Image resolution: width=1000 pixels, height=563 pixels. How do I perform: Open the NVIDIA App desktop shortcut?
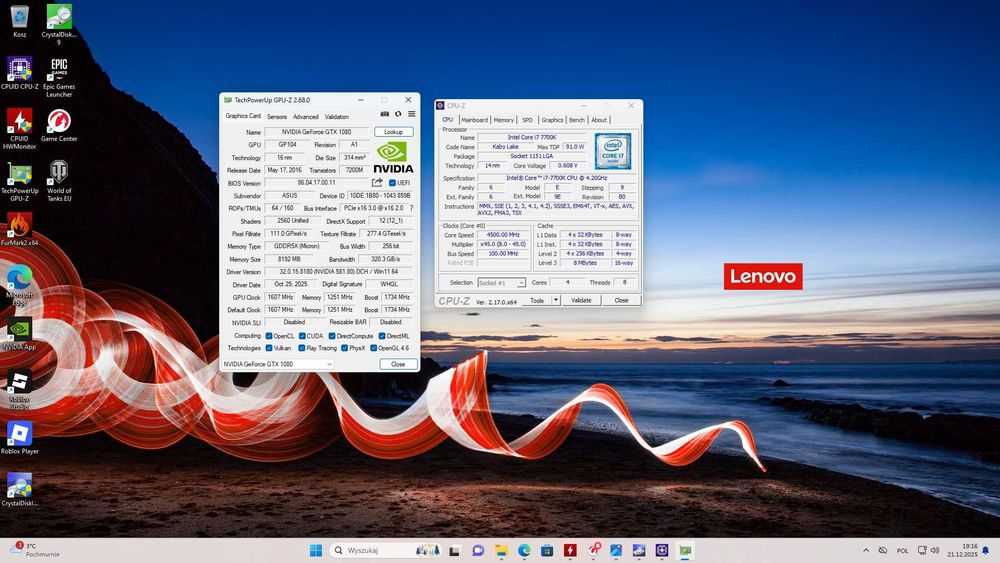point(20,334)
